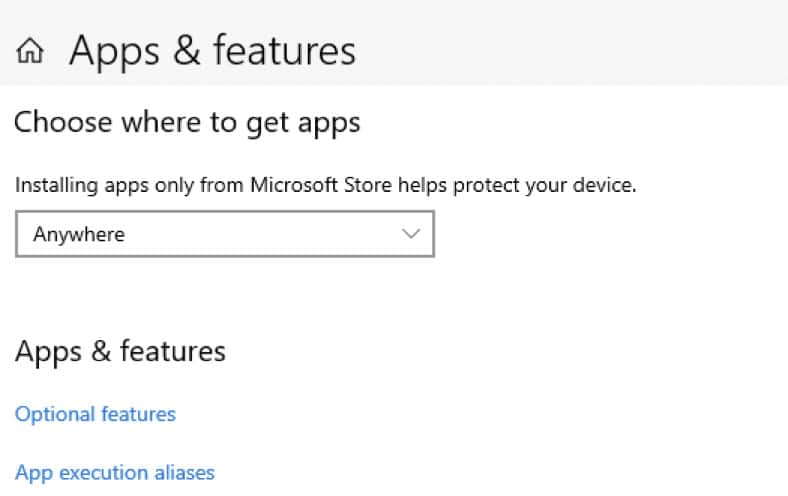The width and height of the screenshot is (788, 496).
Task: Click the 'Apps & features' section subheading
Action: coord(121,351)
